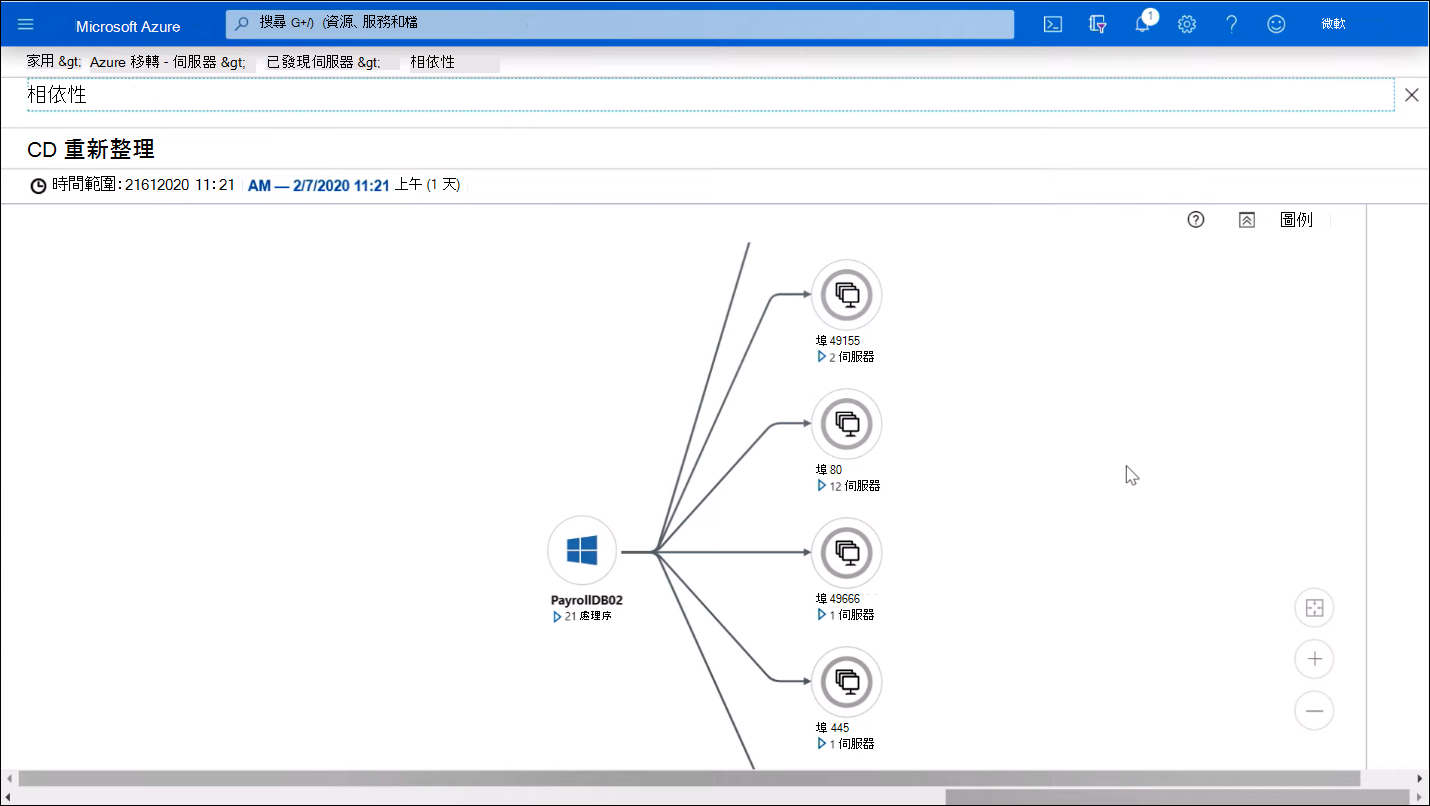The image size is (1430, 806).
Task: Select the port 49155 server group node
Action: (x=846, y=294)
